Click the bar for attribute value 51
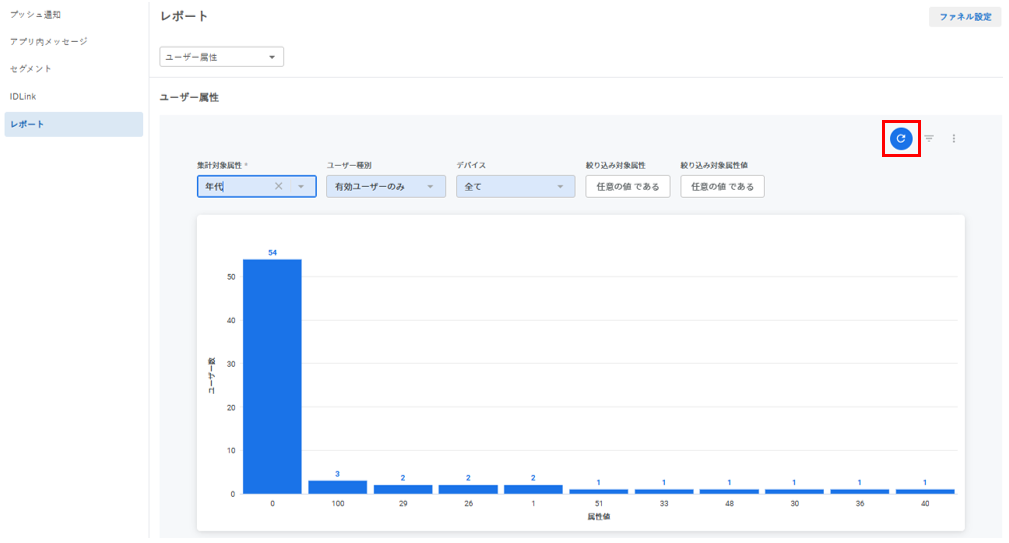 tap(598, 492)
